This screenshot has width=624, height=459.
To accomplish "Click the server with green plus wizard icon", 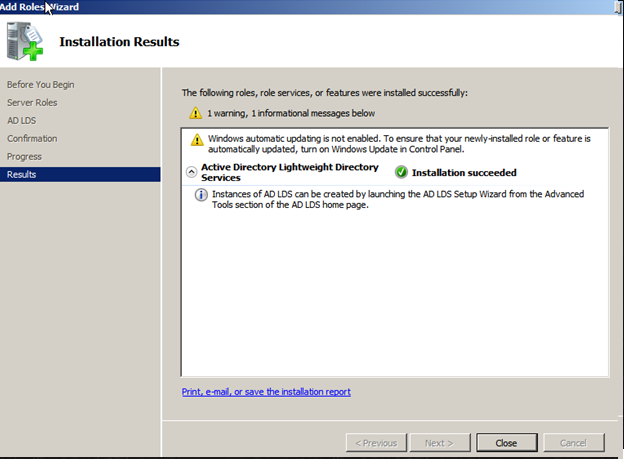I will point(25,41).
